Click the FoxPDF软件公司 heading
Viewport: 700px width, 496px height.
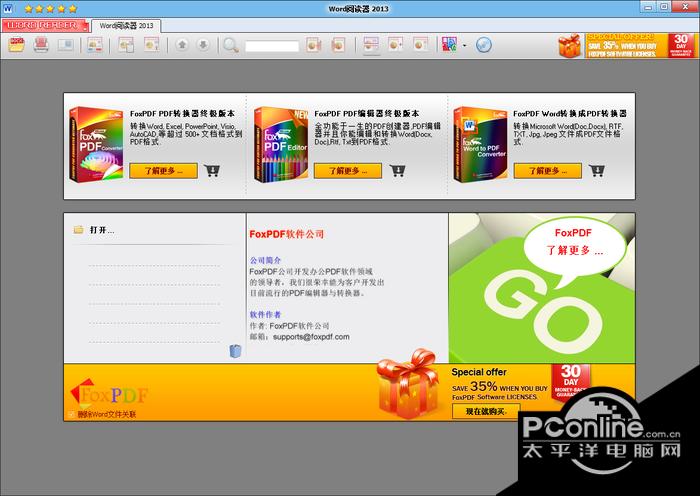click(x=287, y=234)
